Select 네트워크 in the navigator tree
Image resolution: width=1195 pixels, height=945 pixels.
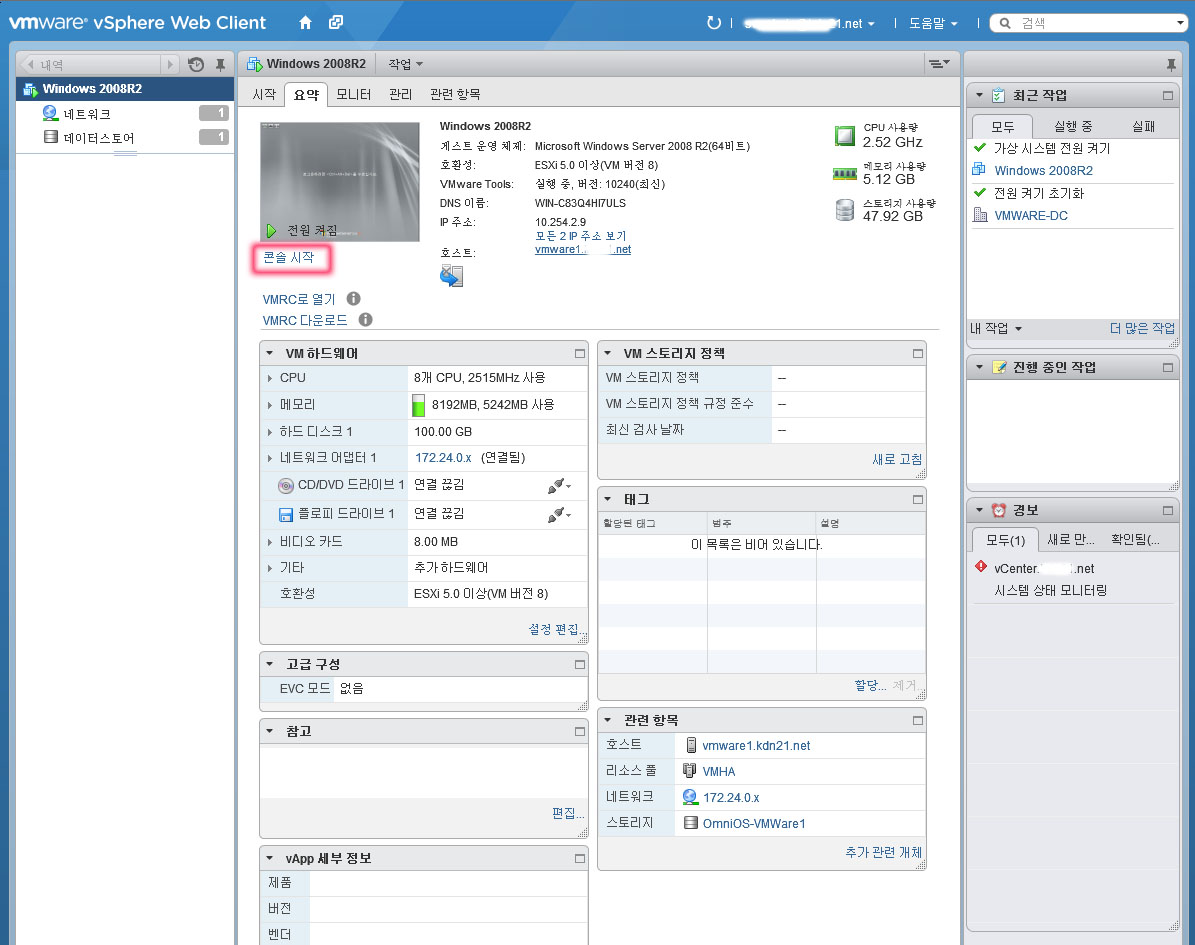click(x=87, y=114)
